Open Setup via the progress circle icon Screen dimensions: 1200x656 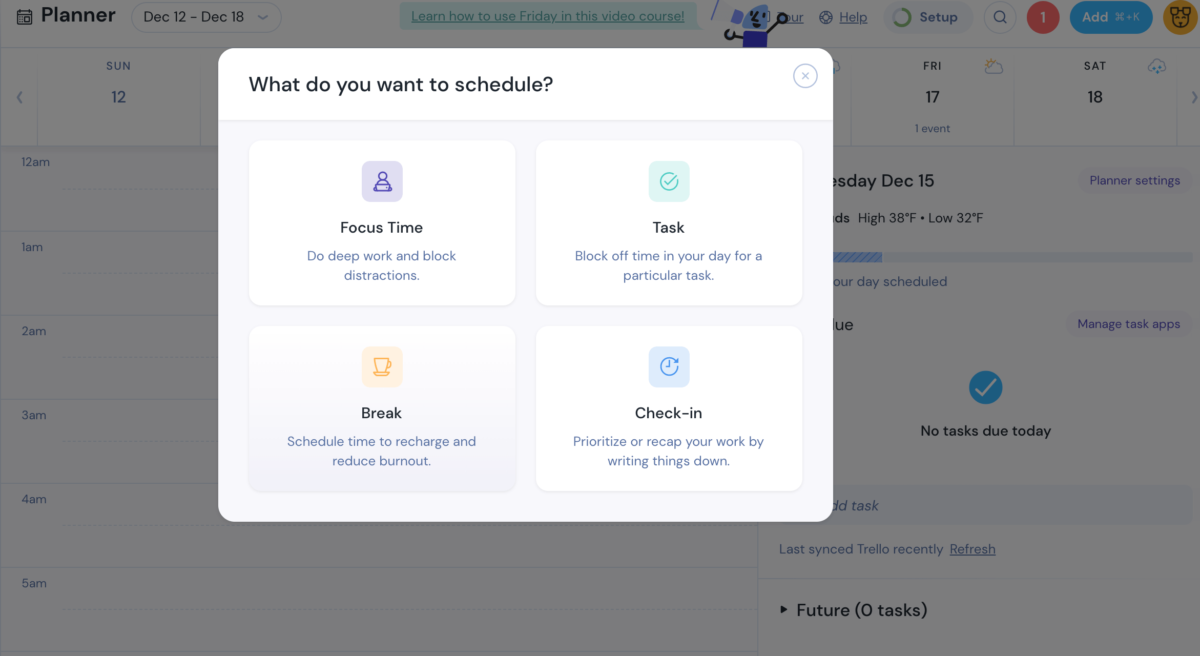(x=901, y=17)
